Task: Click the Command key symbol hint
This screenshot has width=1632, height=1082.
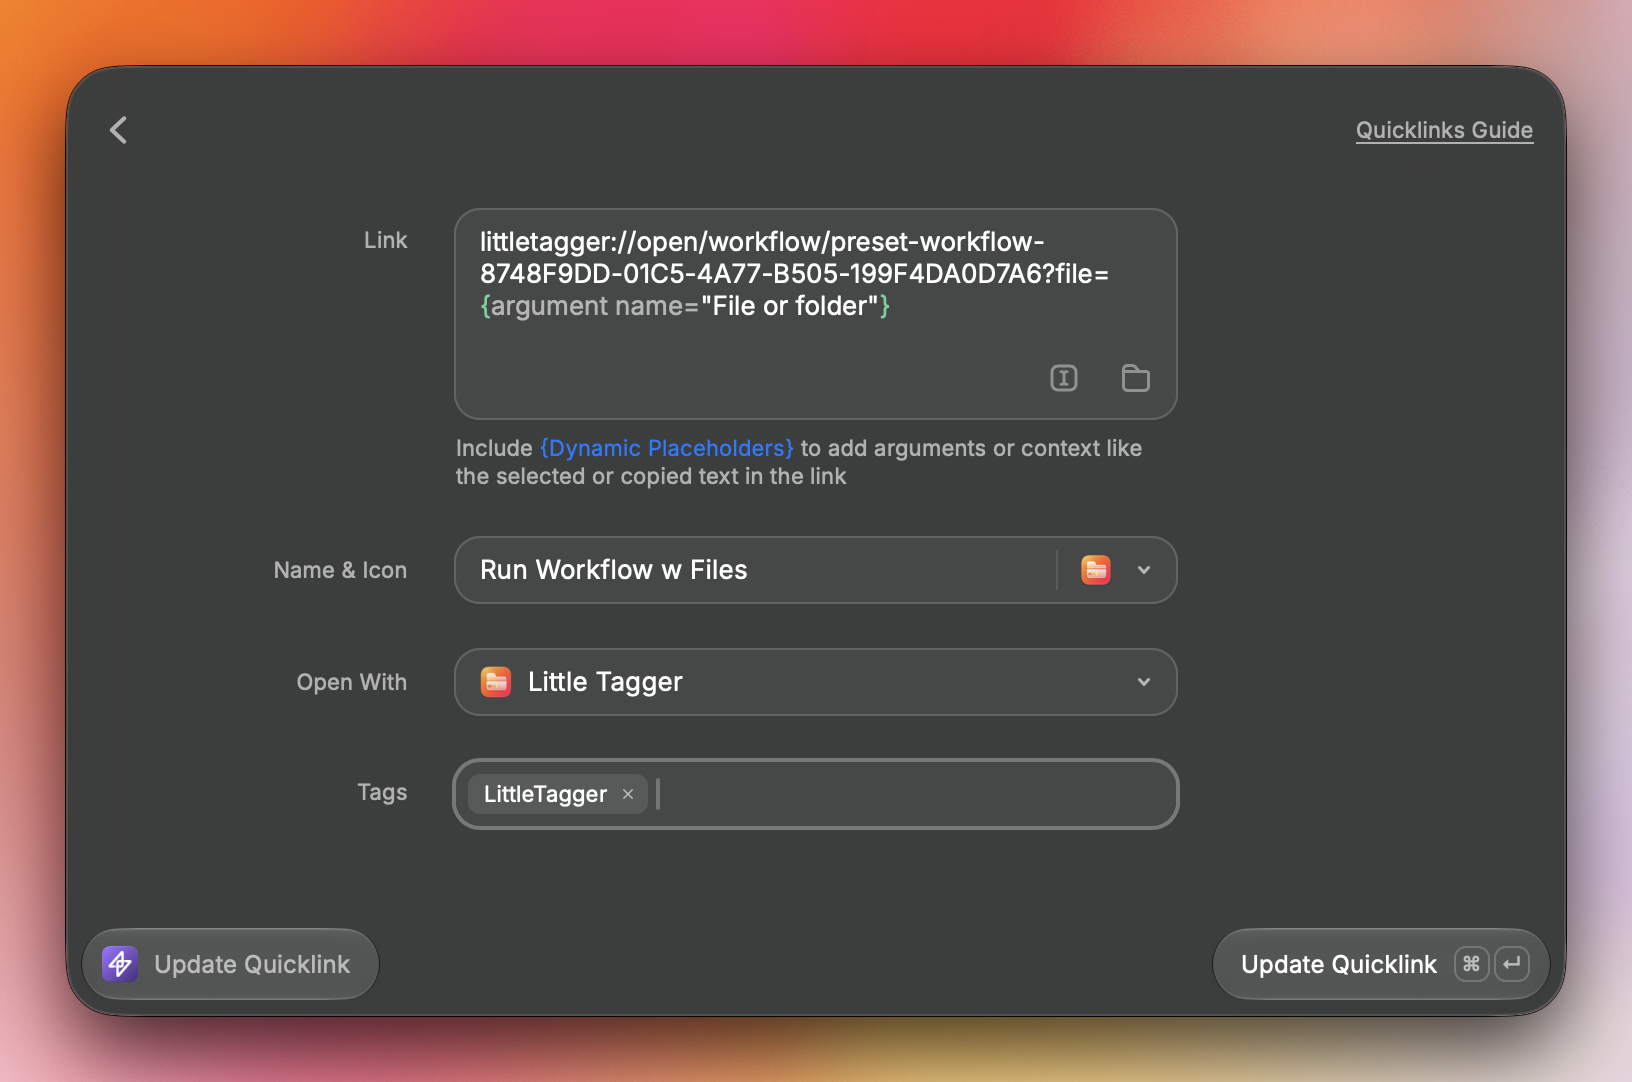Action: point(1471,964)
